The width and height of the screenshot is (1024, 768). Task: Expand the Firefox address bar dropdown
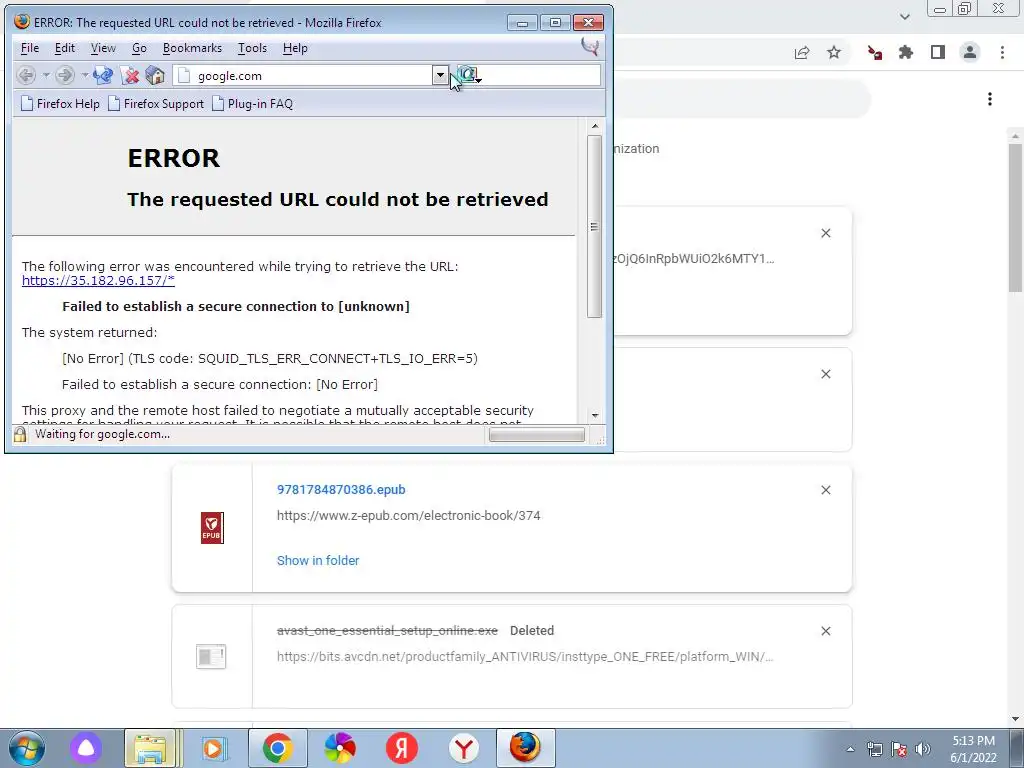(440, 75)
